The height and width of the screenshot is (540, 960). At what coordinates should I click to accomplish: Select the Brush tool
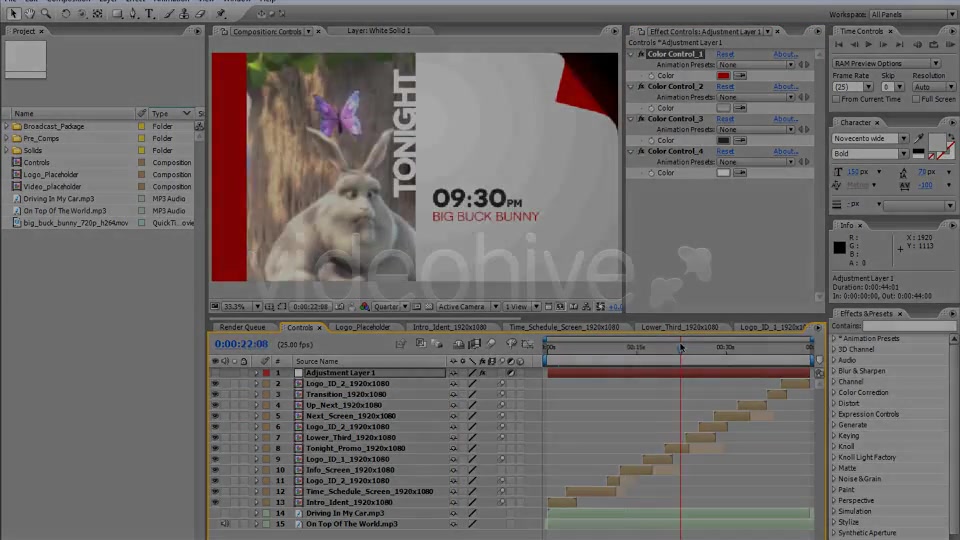pos(168,13)
